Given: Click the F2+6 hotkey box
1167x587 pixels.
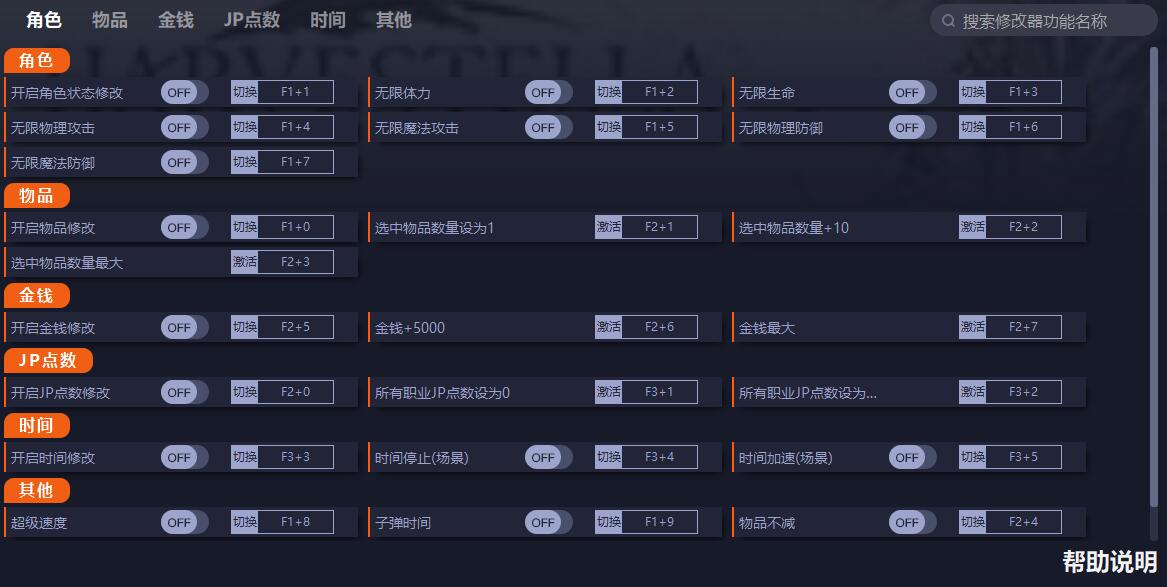Looking at the screenshot, I should [x=659, y=327].
